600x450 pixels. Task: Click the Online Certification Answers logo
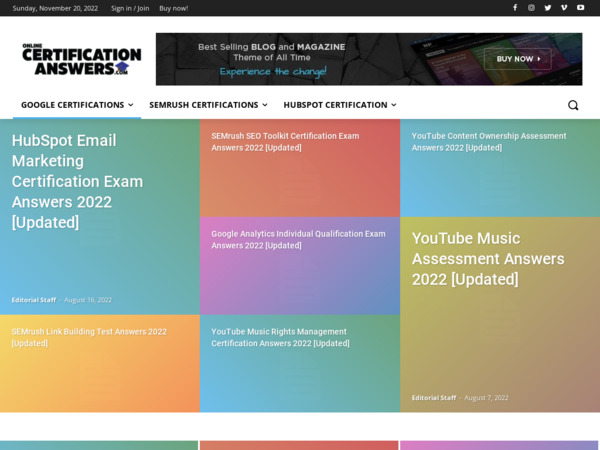pyautogui.click(x=82, y=59)
